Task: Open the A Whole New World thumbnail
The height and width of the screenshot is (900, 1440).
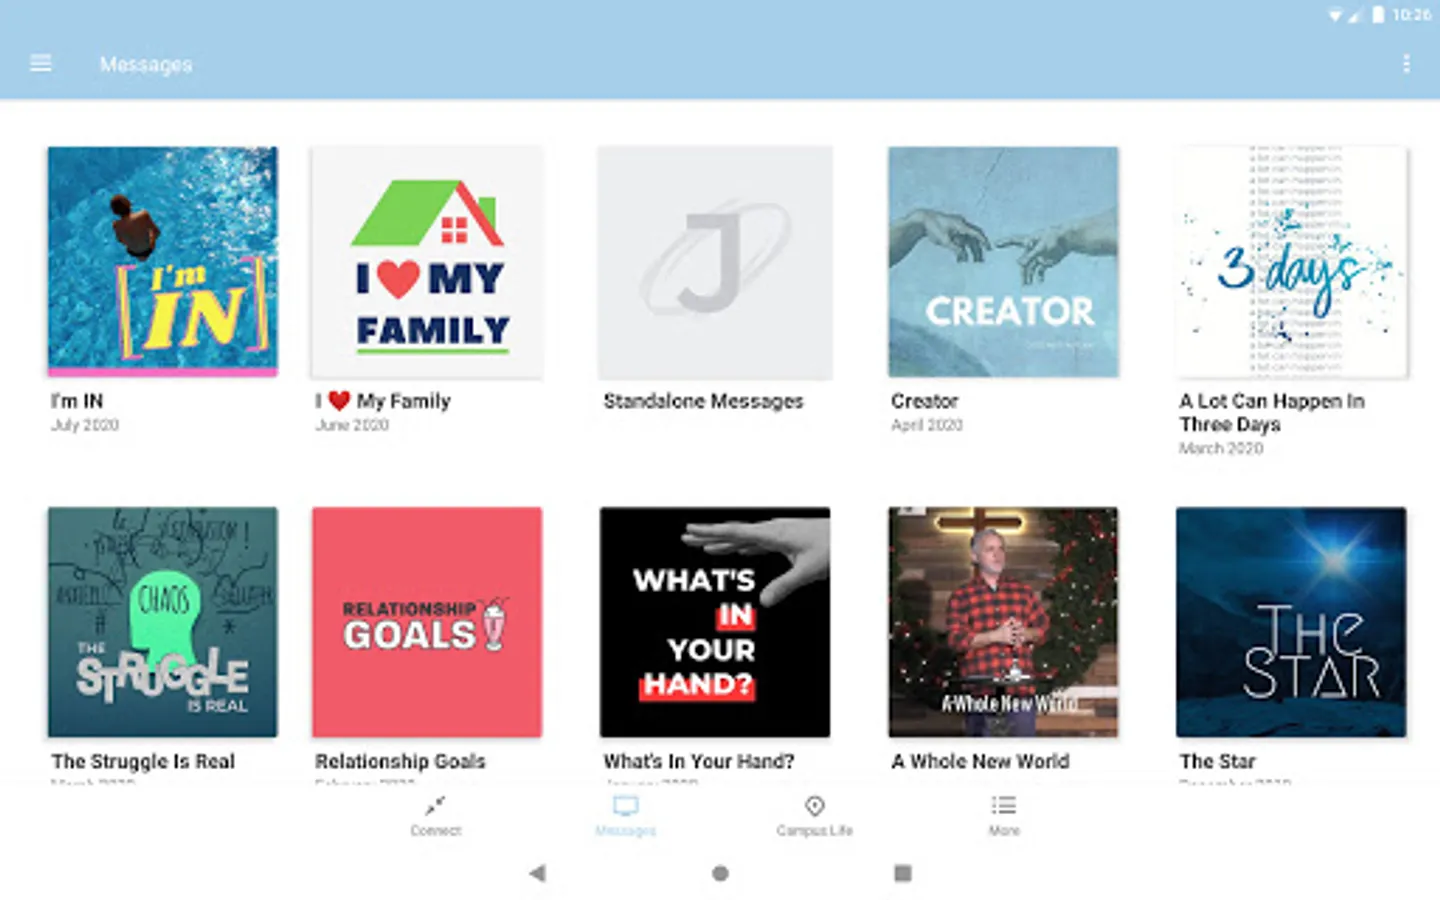Action: coord(1003,622)
